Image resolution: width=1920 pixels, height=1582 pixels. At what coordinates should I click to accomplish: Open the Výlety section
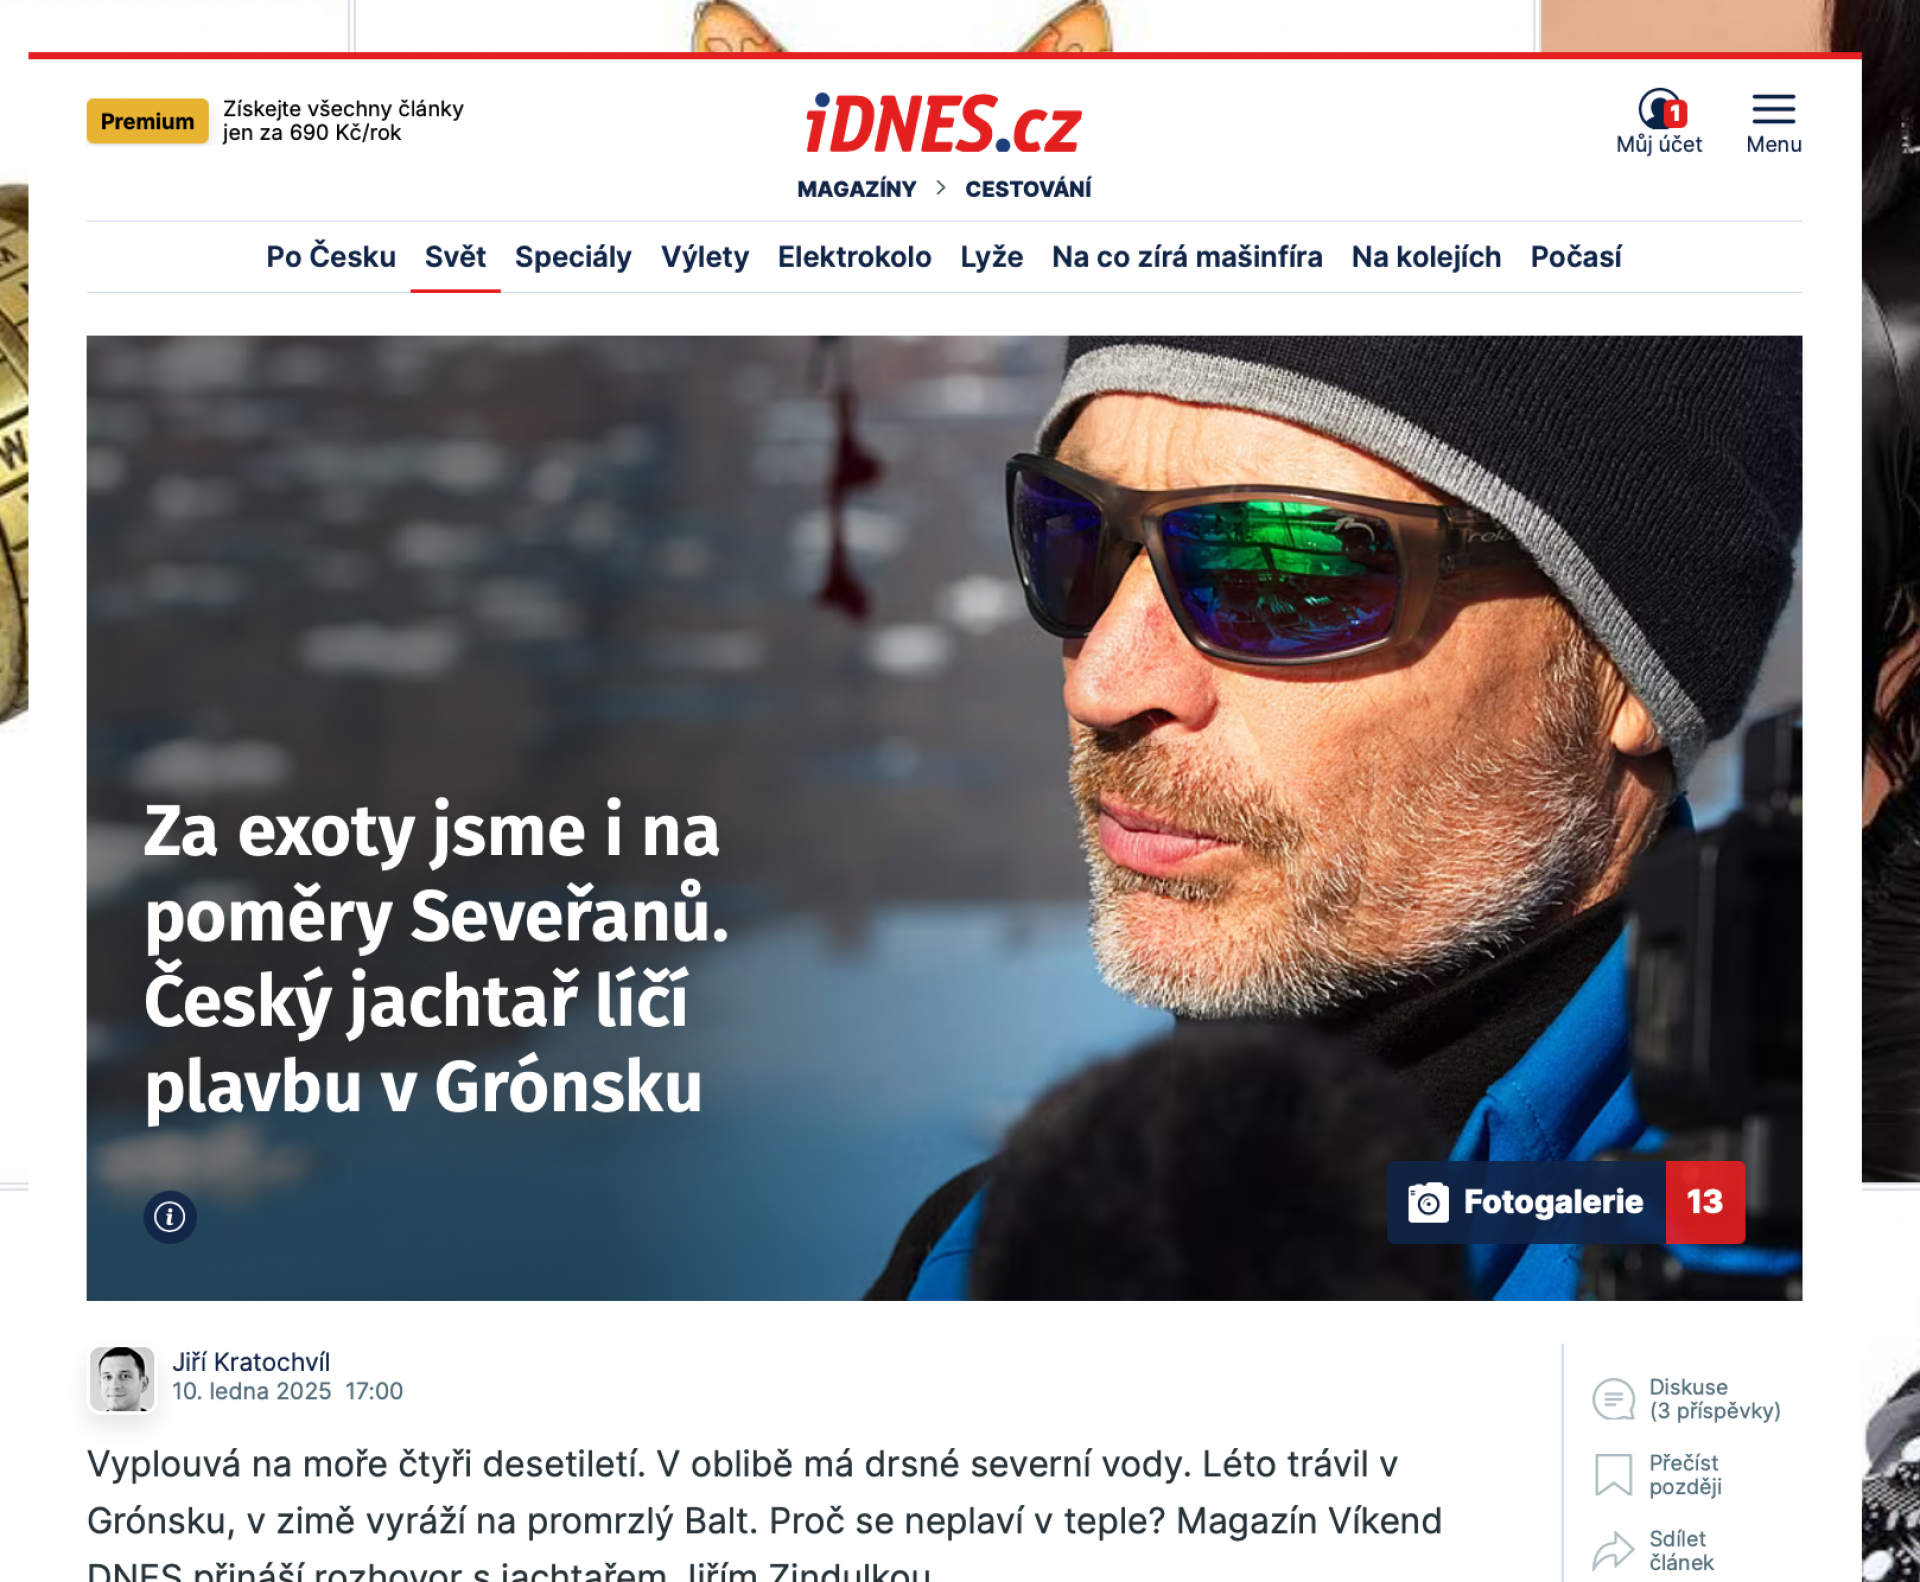[x=705, y=257]
